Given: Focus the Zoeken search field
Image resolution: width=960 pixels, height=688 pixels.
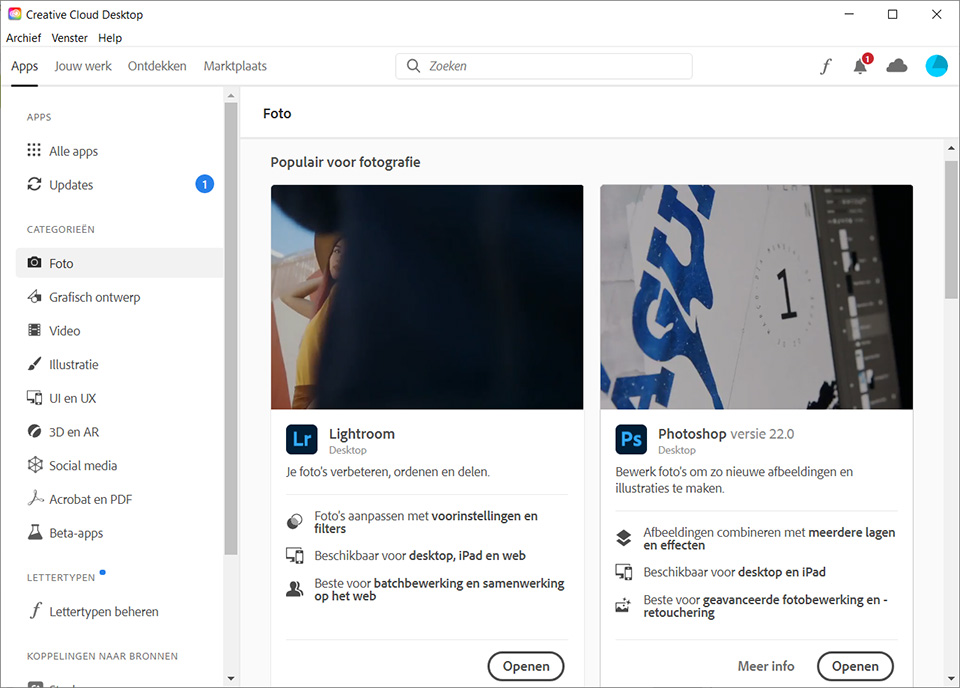Looking at the screenshot, I should coord(544,66).
